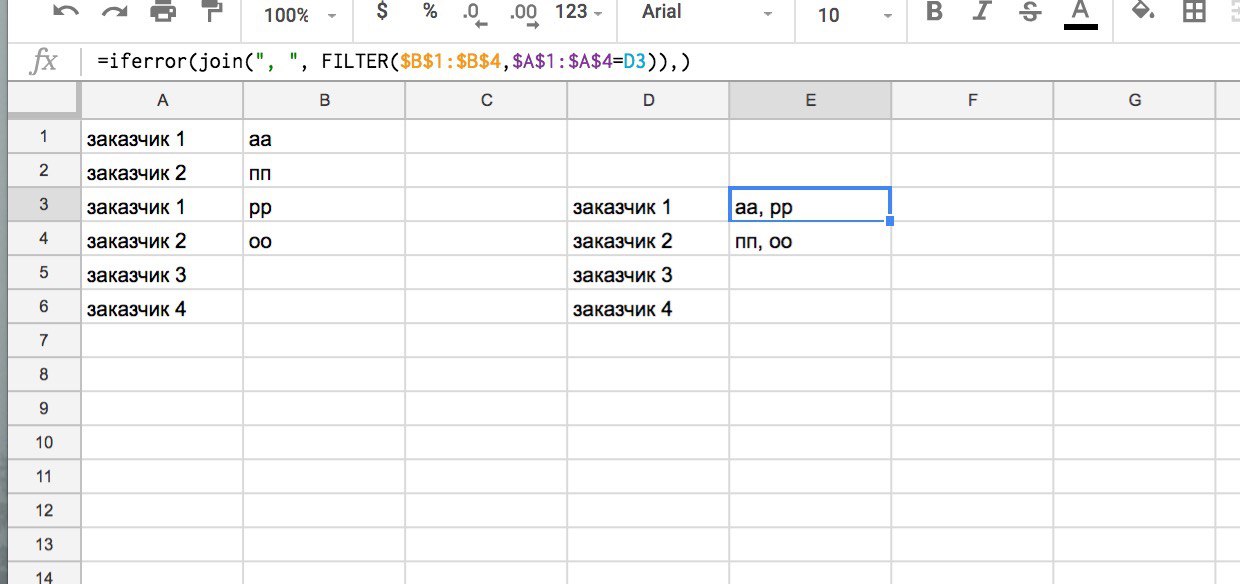The width and height of the screenshot is (1240, 584).
Task: Click cell D6 'заказчик 4'
Action: pos(648,309)
